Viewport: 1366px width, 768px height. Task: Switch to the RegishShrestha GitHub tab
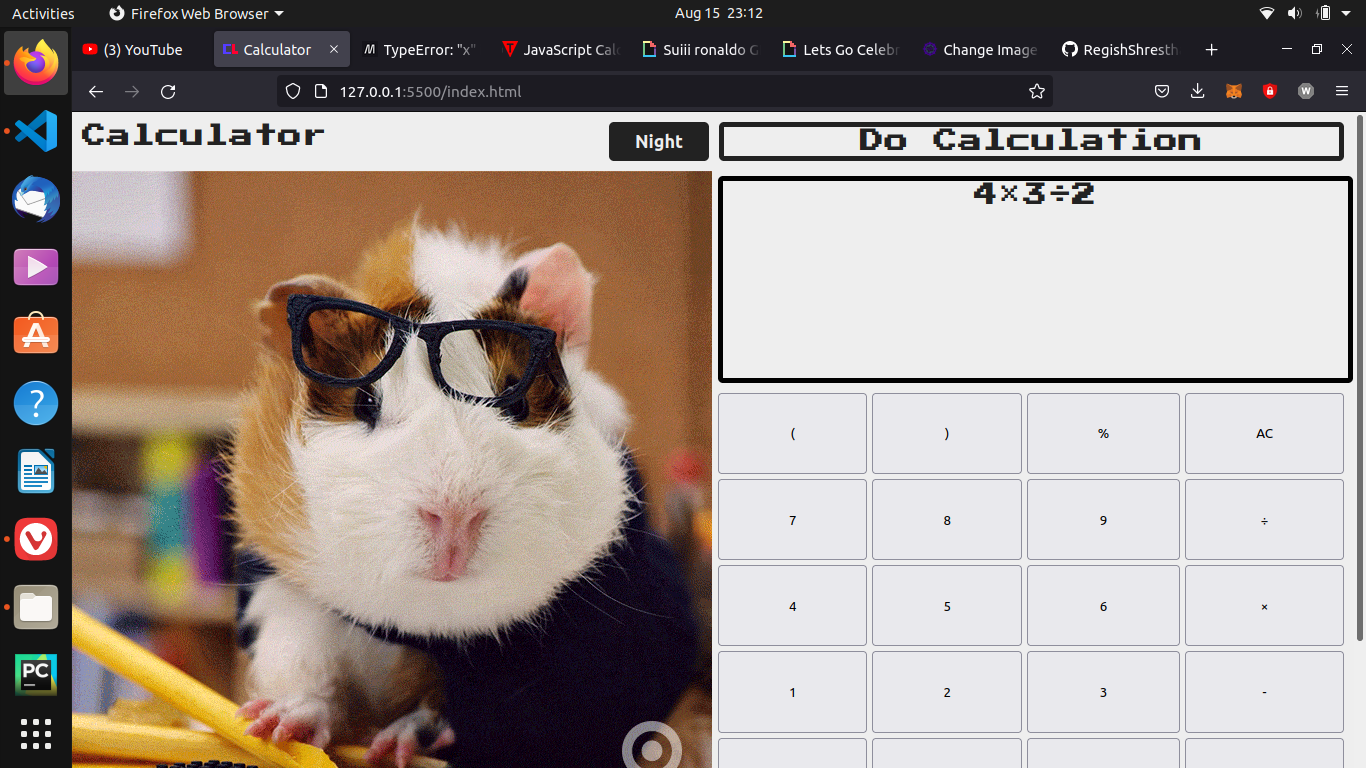[x=1120, y=50]
